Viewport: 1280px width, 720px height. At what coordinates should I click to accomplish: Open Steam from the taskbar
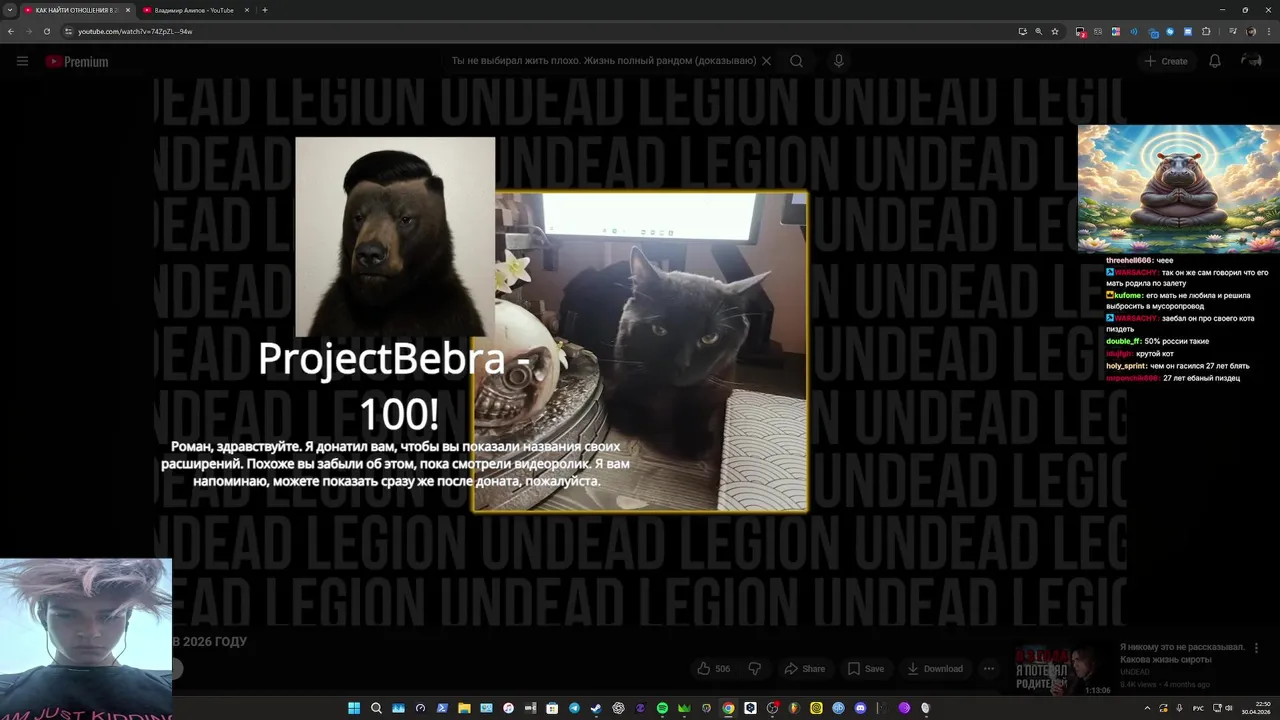tap(596, 709)
